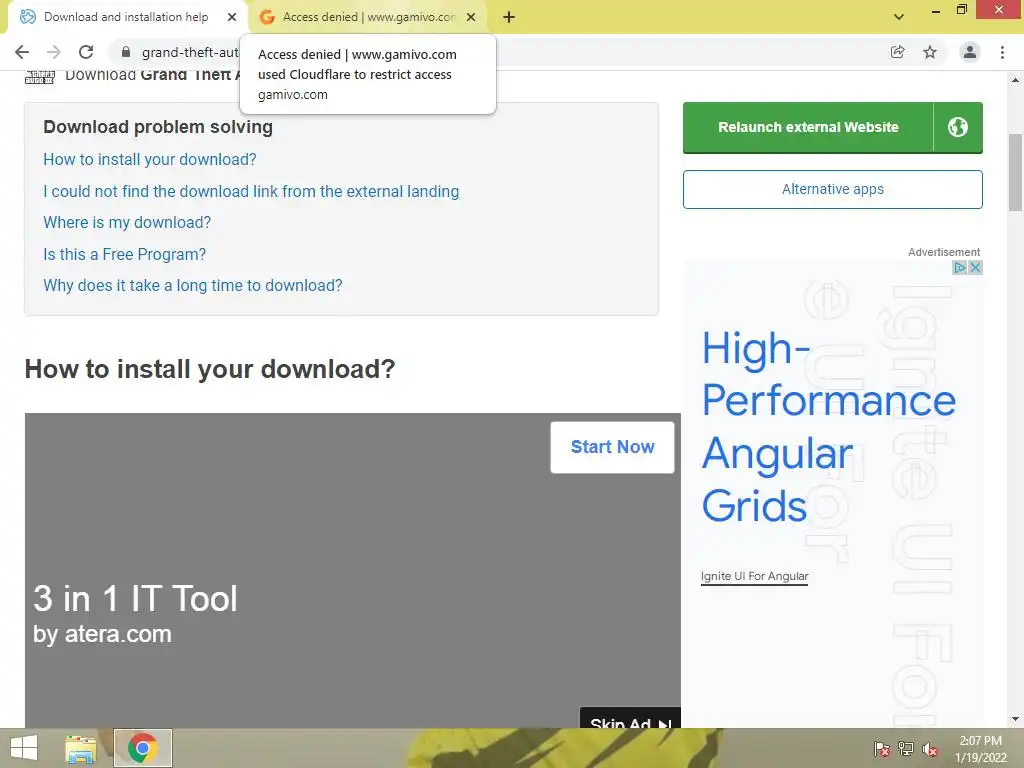Click the AdChoices icon on sidebar ad
1024x768 pixels.
pos(959,268)
